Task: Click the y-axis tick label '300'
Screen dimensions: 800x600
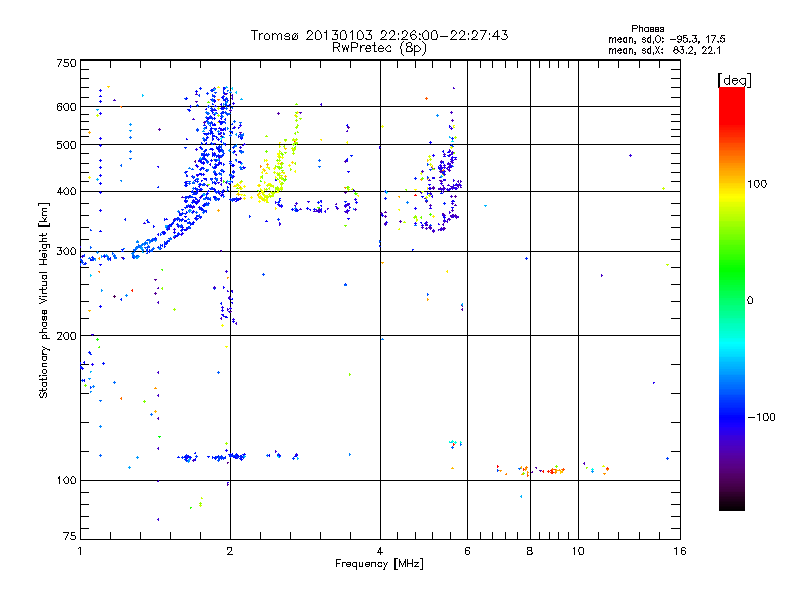Action: (x=66, y=252)
